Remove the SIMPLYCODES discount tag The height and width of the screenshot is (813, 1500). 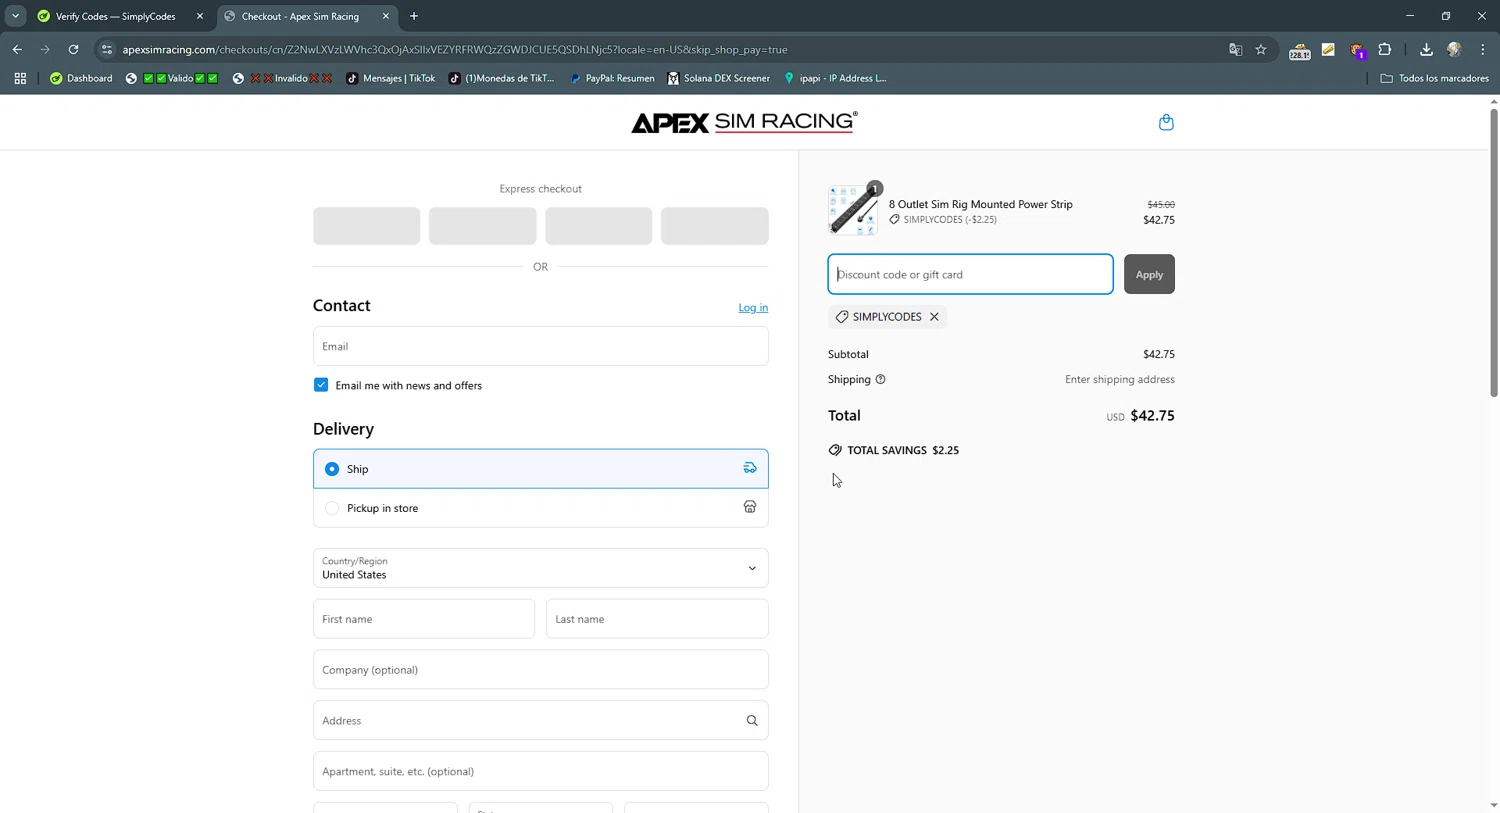pos(934,317)
